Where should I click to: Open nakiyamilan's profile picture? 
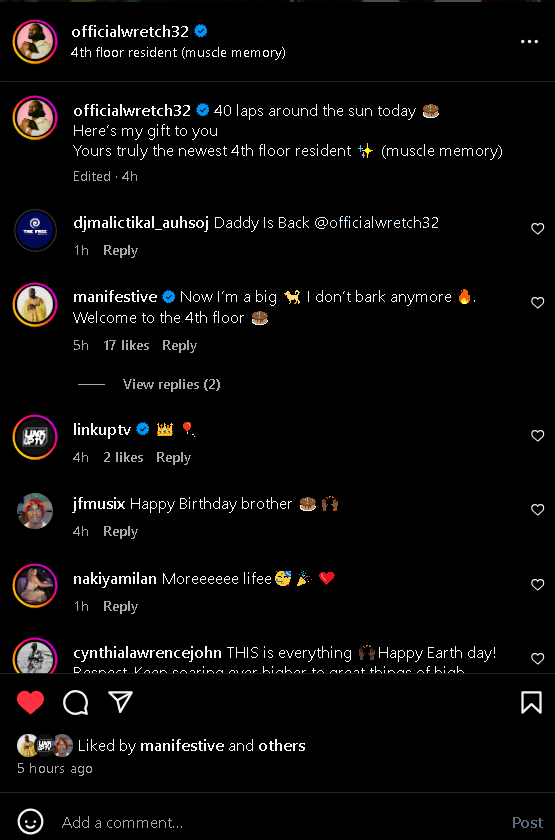point(35,586)
